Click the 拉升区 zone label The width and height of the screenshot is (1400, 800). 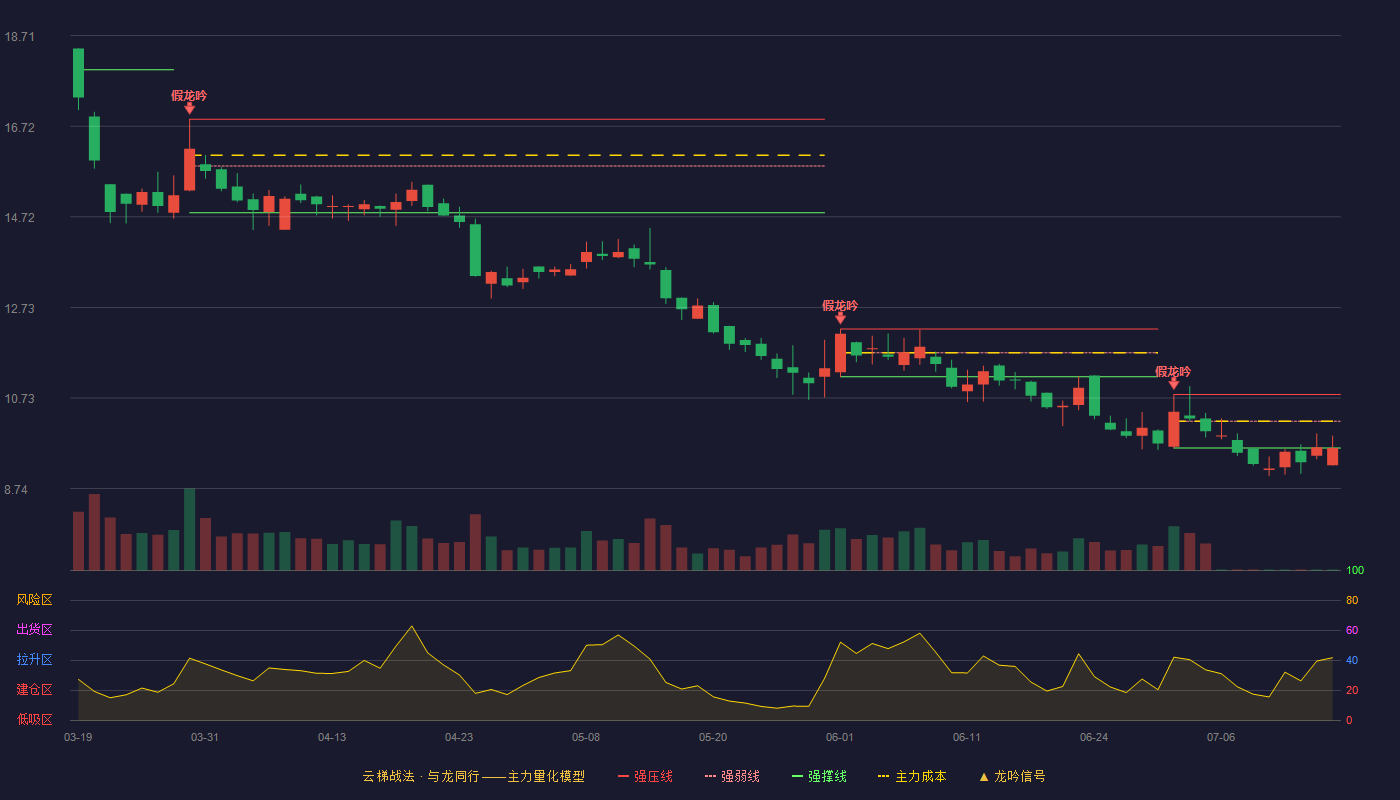[x=34, y=660]
